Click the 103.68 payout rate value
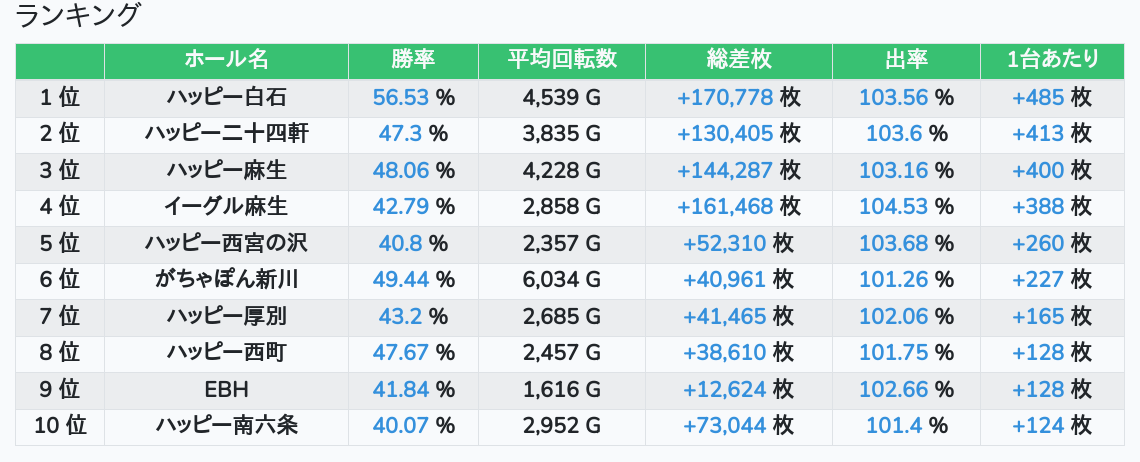Image resolution: width=1140 pixels, height=462 pixels. (x=893, y=243)
